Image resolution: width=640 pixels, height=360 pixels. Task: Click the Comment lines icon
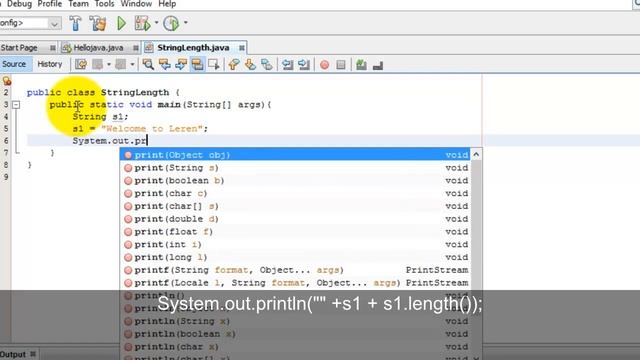[361, 64]
